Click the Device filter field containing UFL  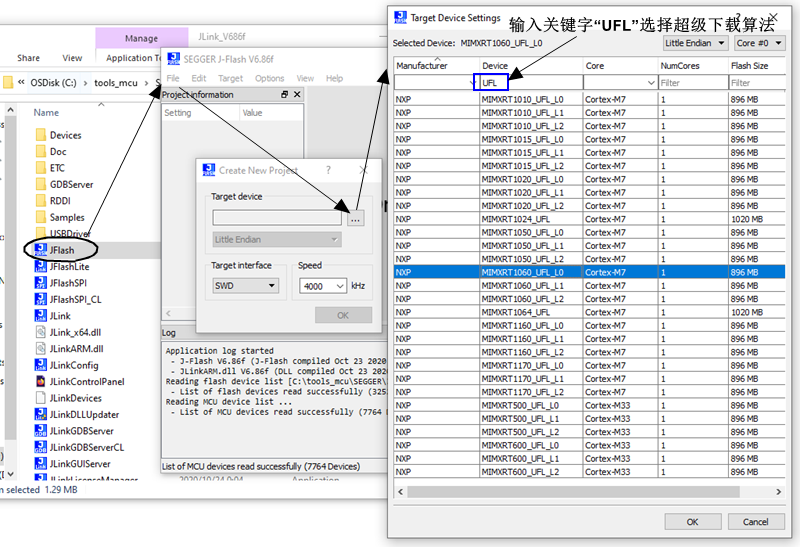(531, 83)
